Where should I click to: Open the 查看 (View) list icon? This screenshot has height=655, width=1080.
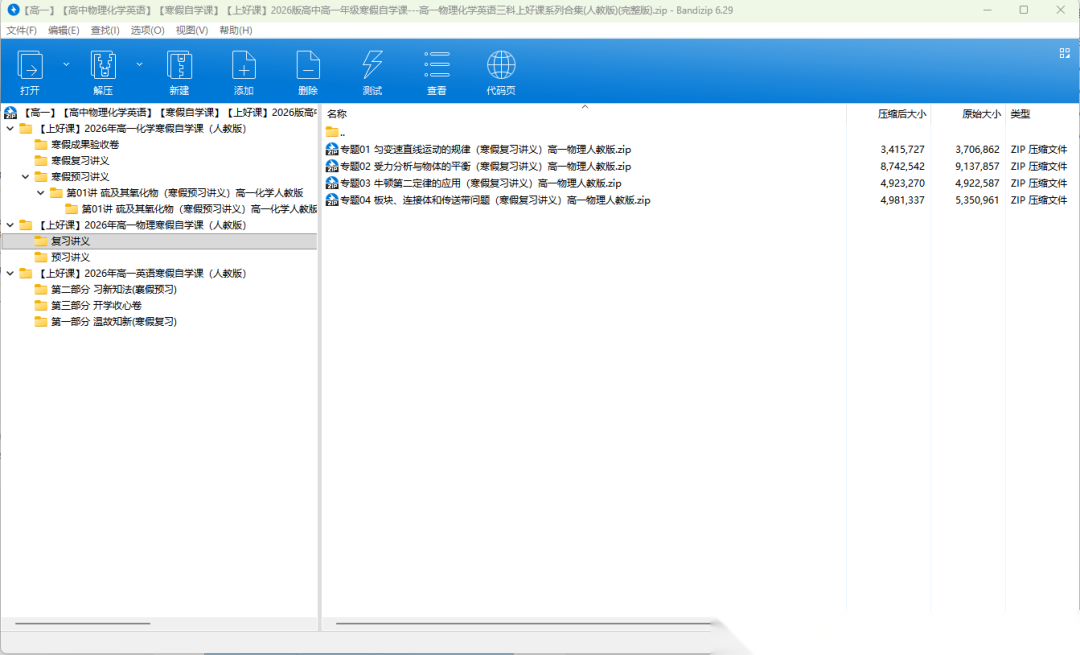coord(437,67)
